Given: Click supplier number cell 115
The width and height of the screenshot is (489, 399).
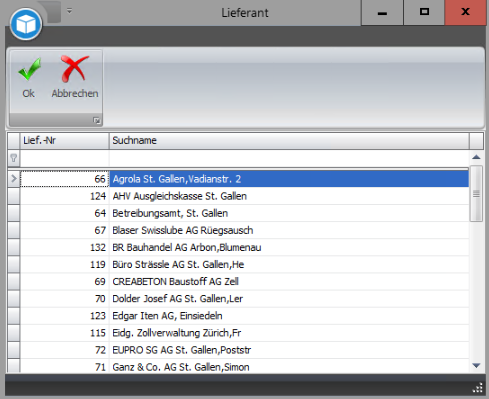Looking at the screenshot, I should tap(64, 333).
